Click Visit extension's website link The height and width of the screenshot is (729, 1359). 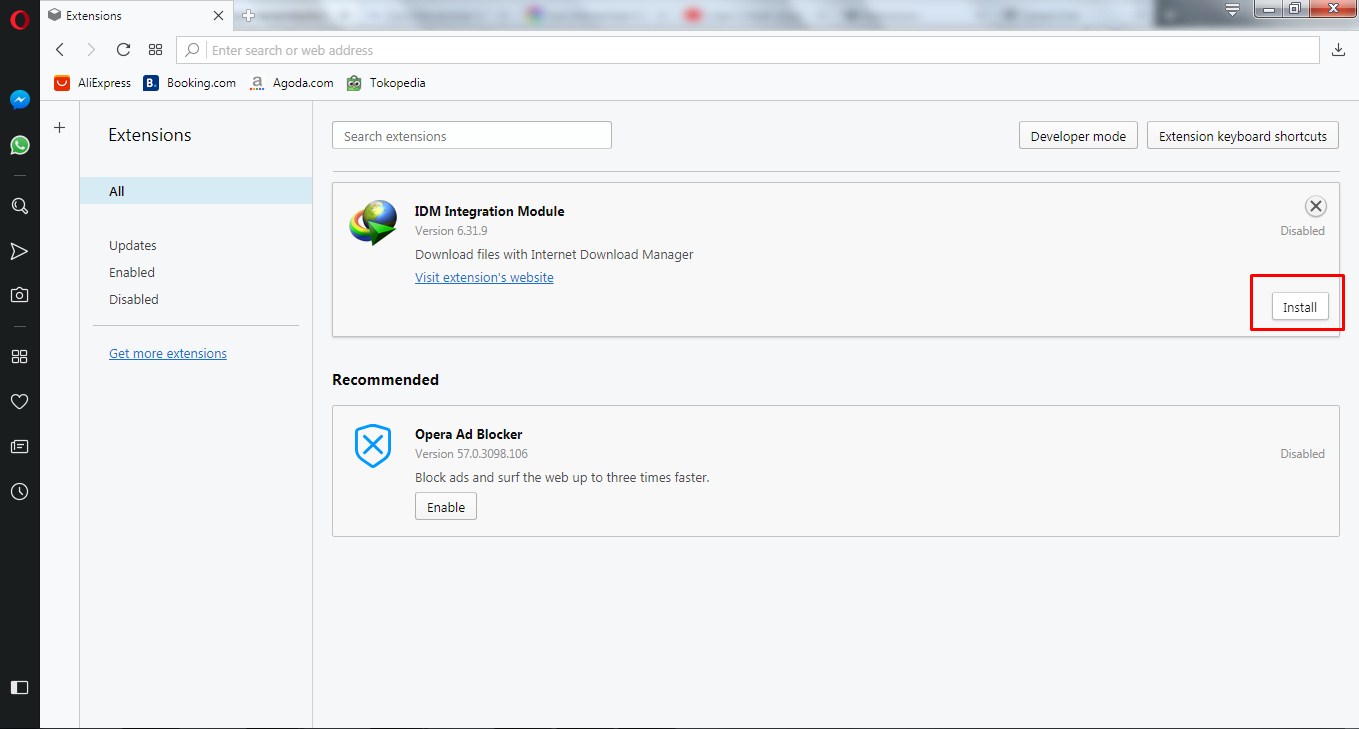pyautogui.click(x=484, y=277)
